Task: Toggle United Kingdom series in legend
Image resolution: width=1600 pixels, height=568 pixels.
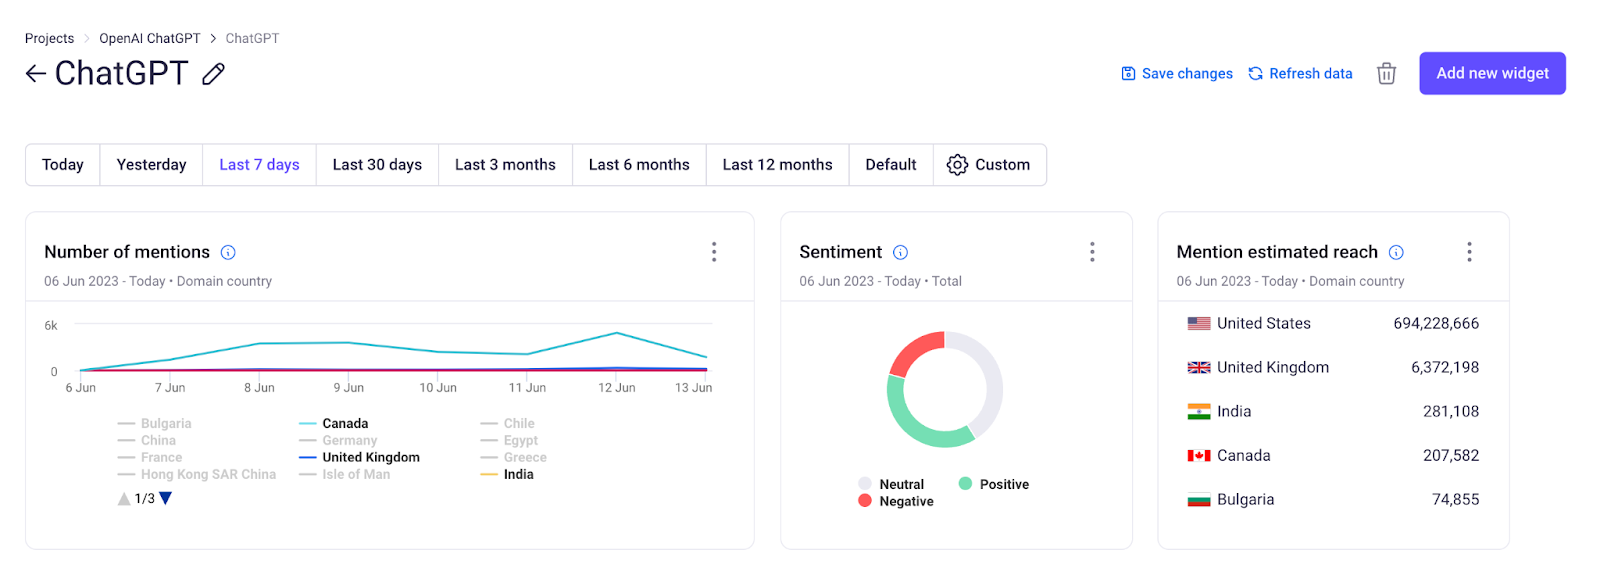Action: click(370, 458)
